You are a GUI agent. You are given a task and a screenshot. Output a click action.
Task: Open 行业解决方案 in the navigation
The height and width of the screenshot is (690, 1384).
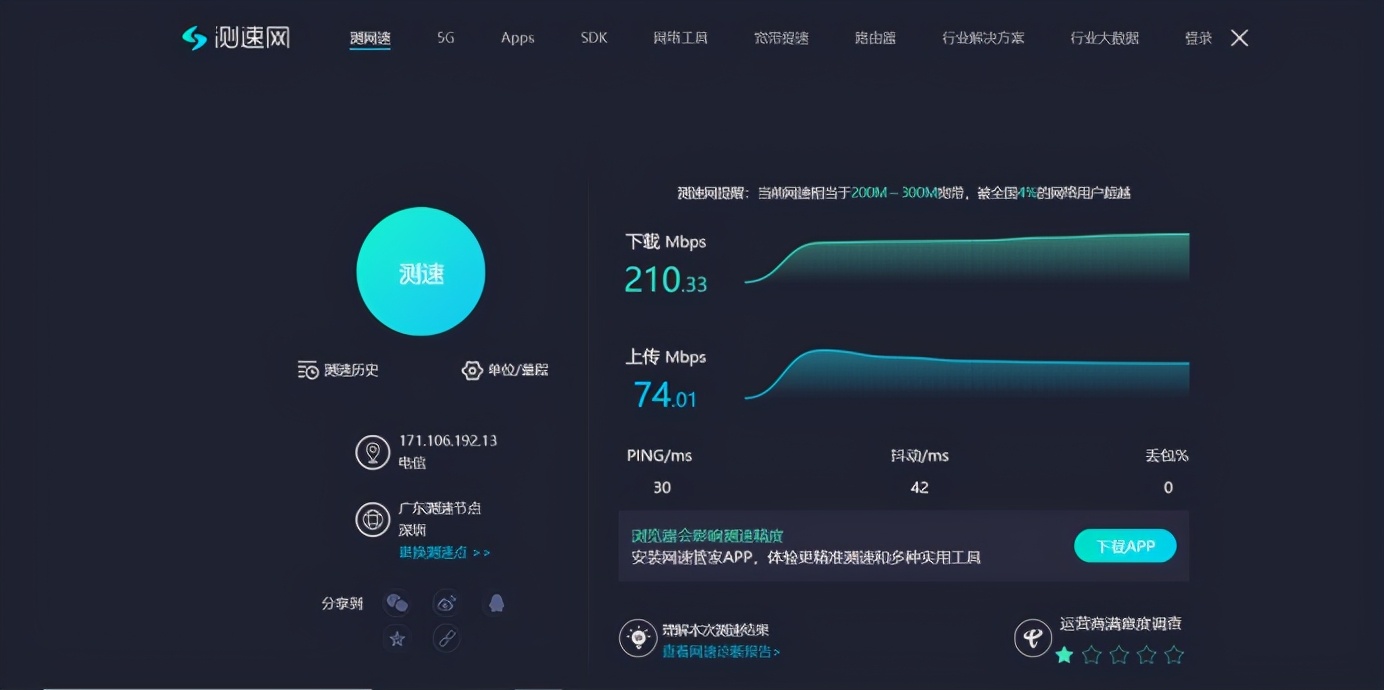click(x=984, y=38)
